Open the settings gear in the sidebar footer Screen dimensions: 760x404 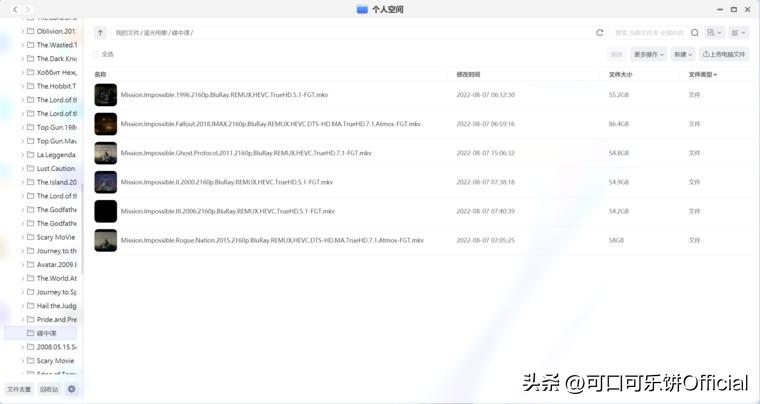pyautogui.click(x=72, y=389)
